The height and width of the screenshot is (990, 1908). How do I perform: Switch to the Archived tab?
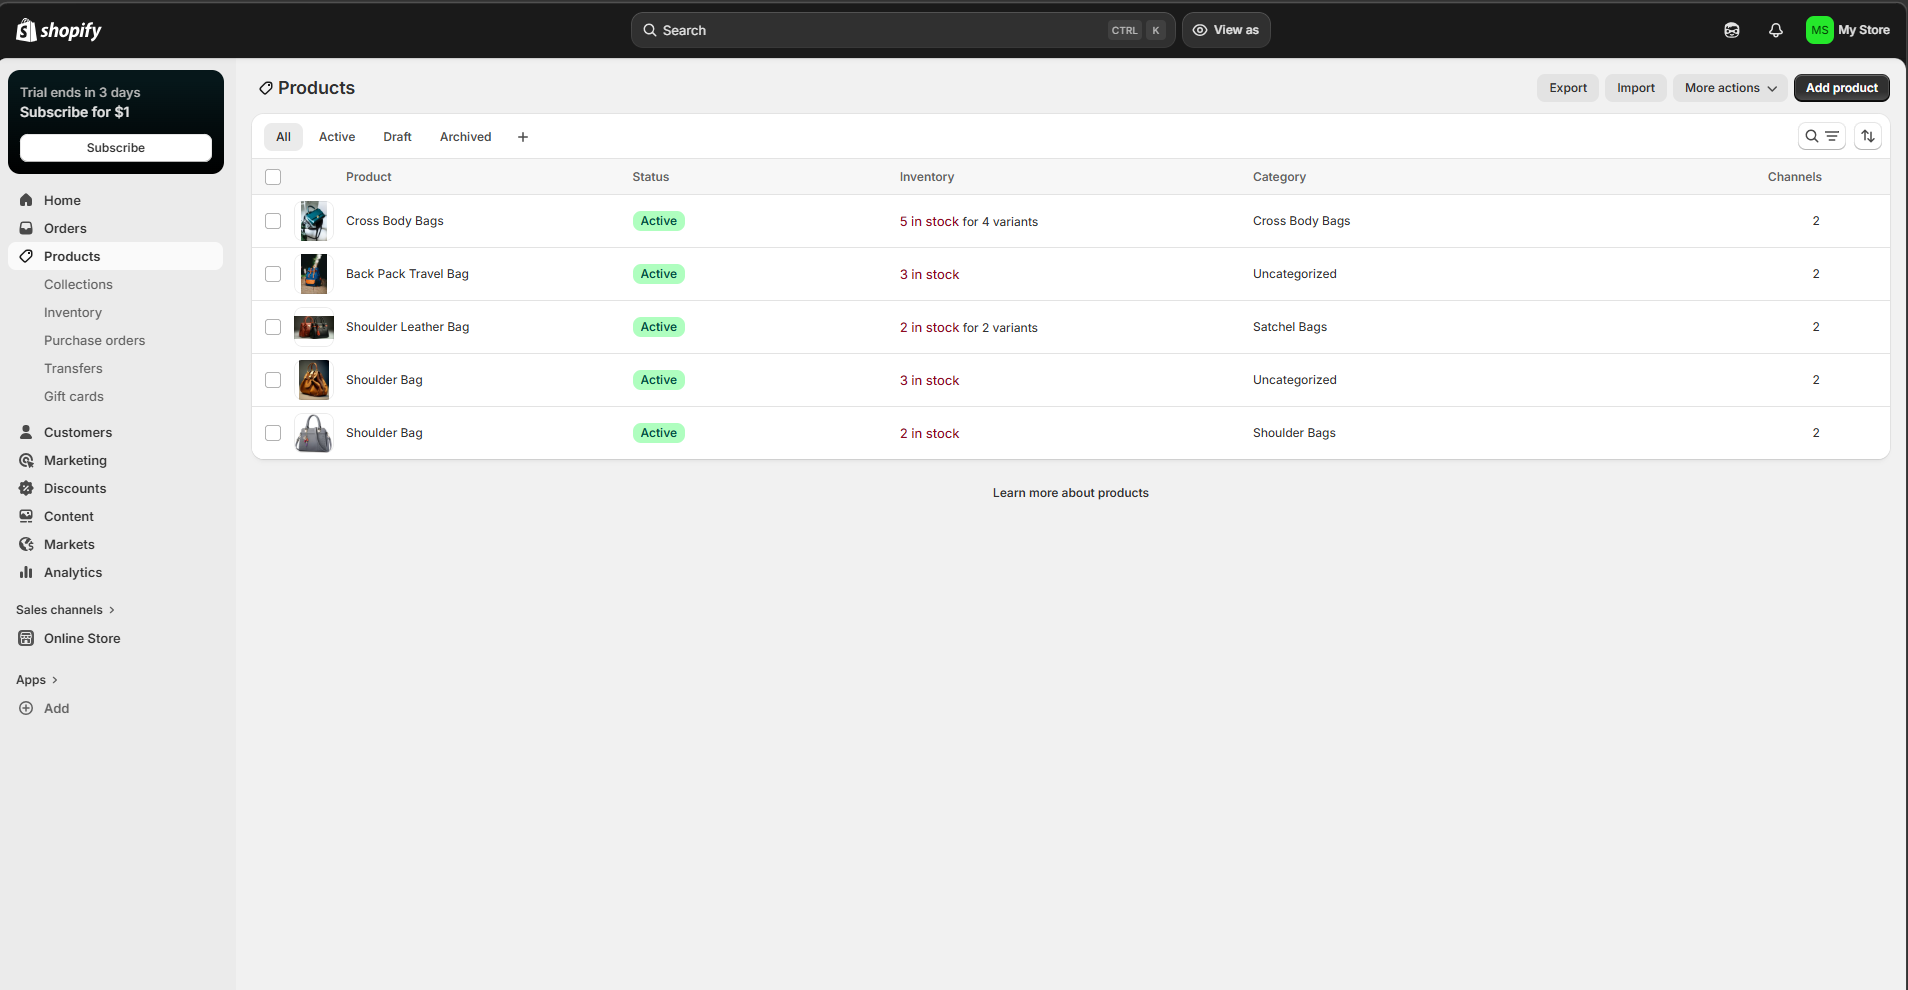[466, 137]
